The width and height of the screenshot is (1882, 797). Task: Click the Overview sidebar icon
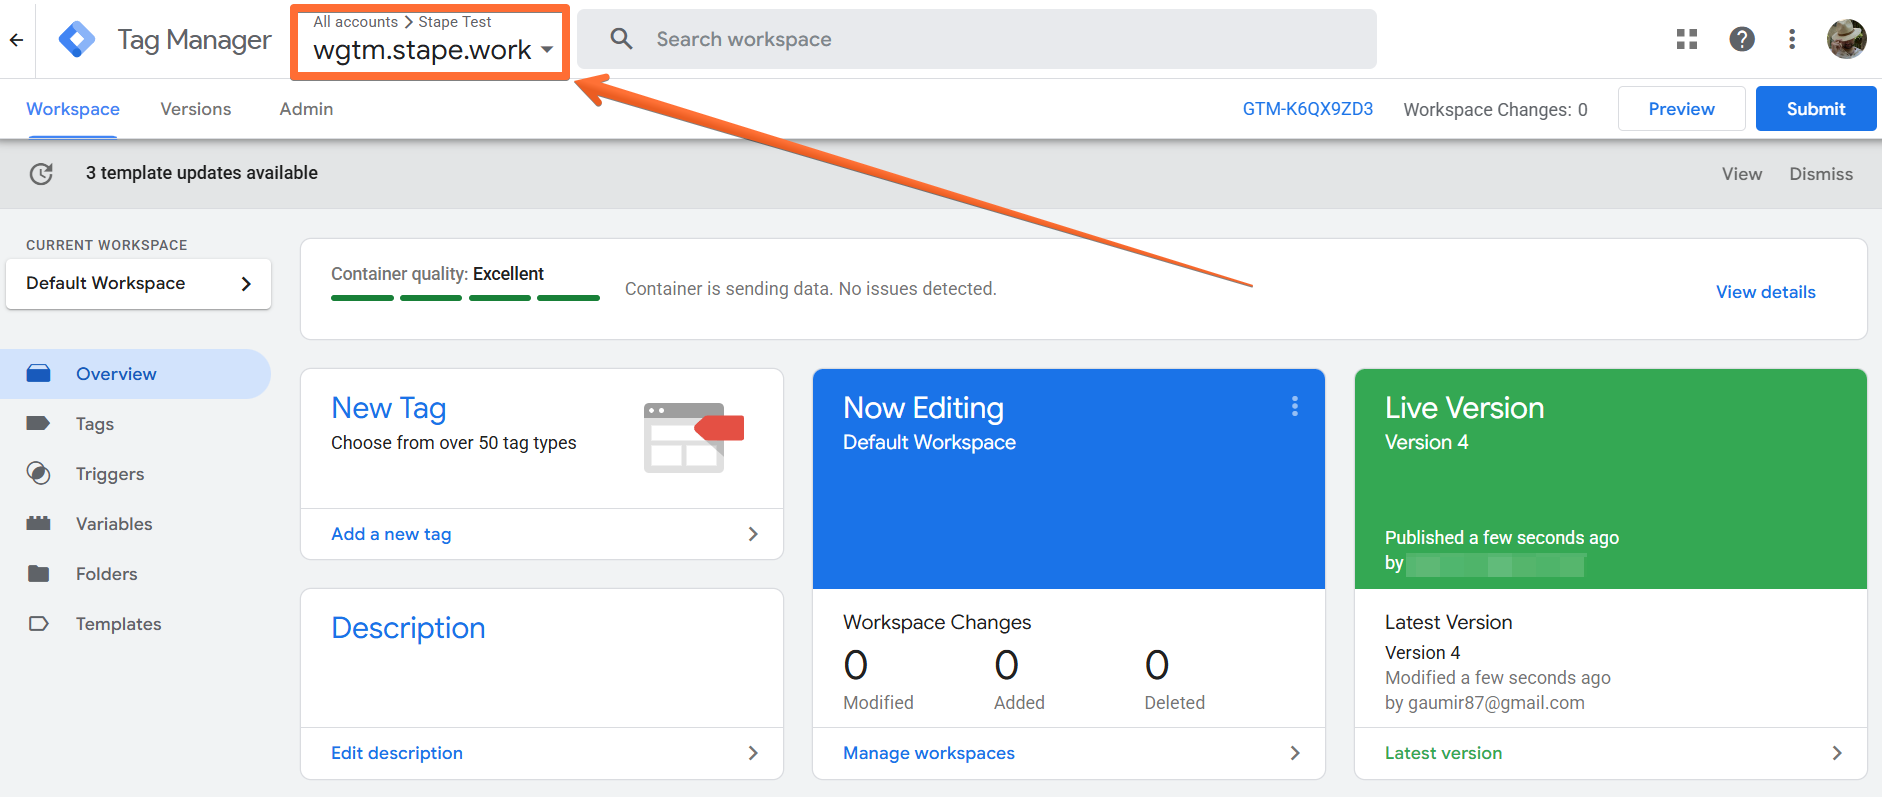coord(38,374)
